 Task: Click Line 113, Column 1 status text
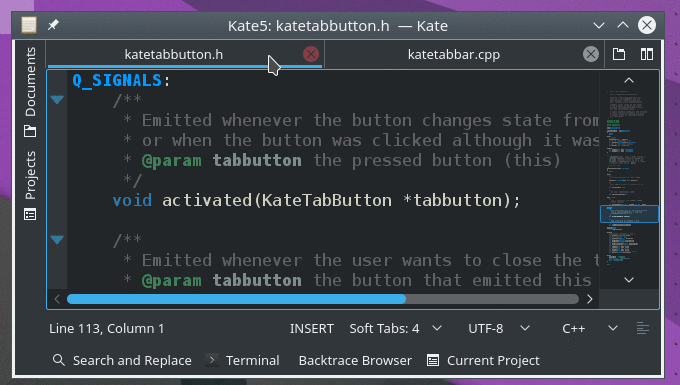click(106, 329)
